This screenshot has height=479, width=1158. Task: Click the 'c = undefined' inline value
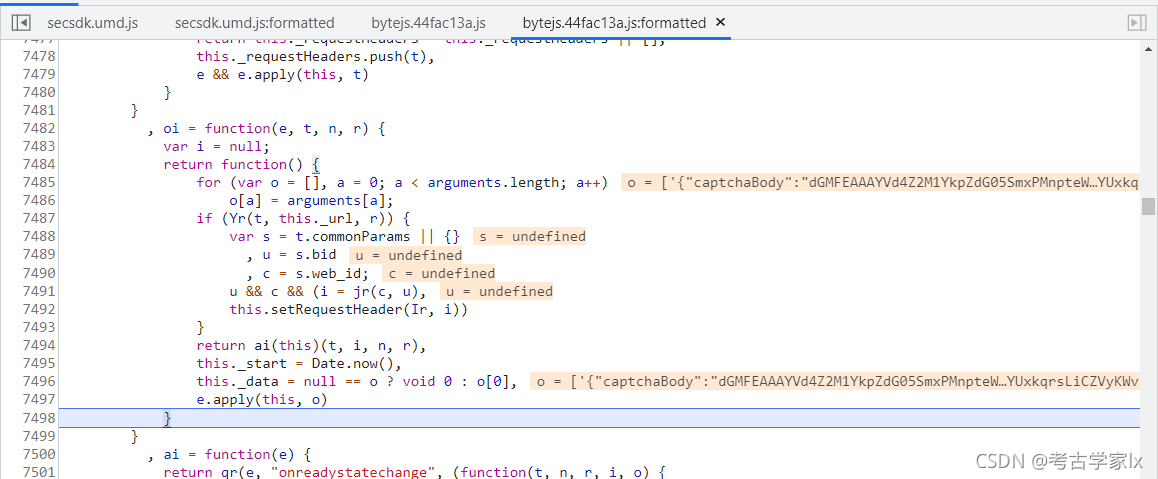point(439,273)
